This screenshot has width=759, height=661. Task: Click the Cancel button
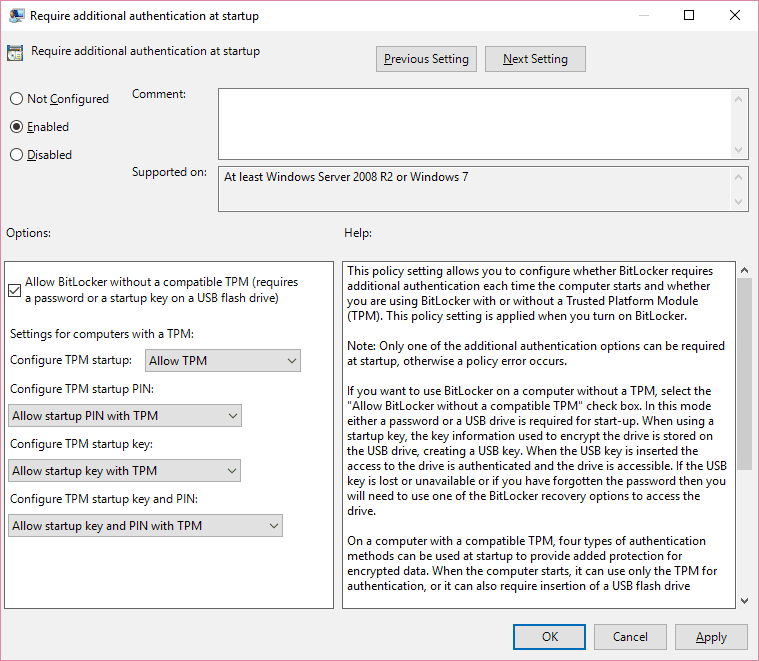pos(630,637)
